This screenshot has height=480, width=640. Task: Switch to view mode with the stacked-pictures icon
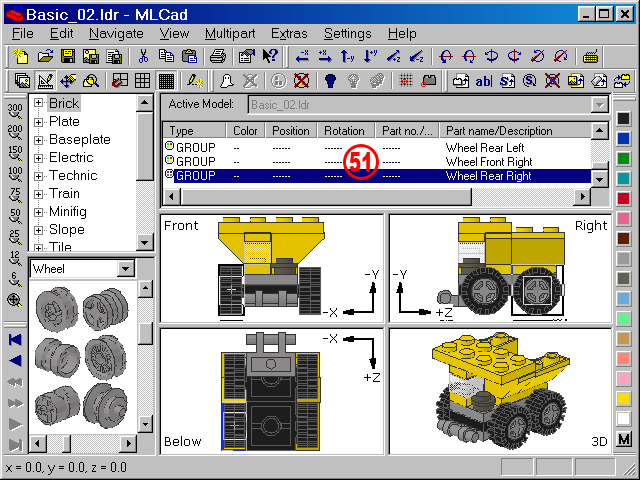click(x=22, y=80)
